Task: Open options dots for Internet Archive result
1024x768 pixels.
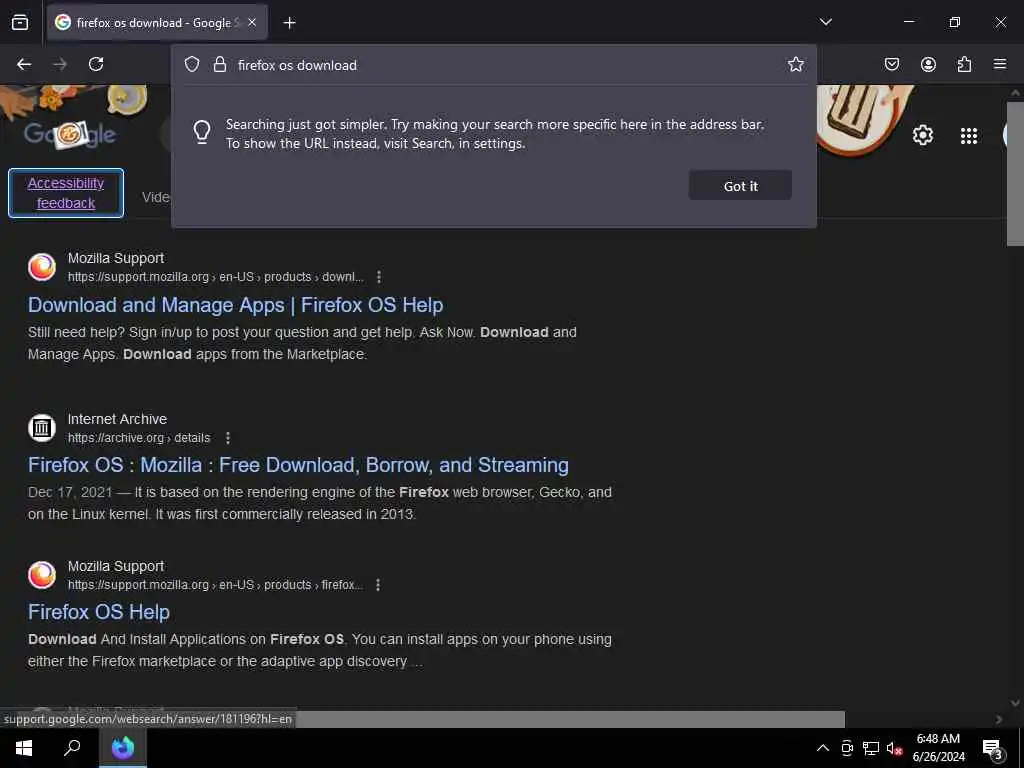Action: (227, 438)
